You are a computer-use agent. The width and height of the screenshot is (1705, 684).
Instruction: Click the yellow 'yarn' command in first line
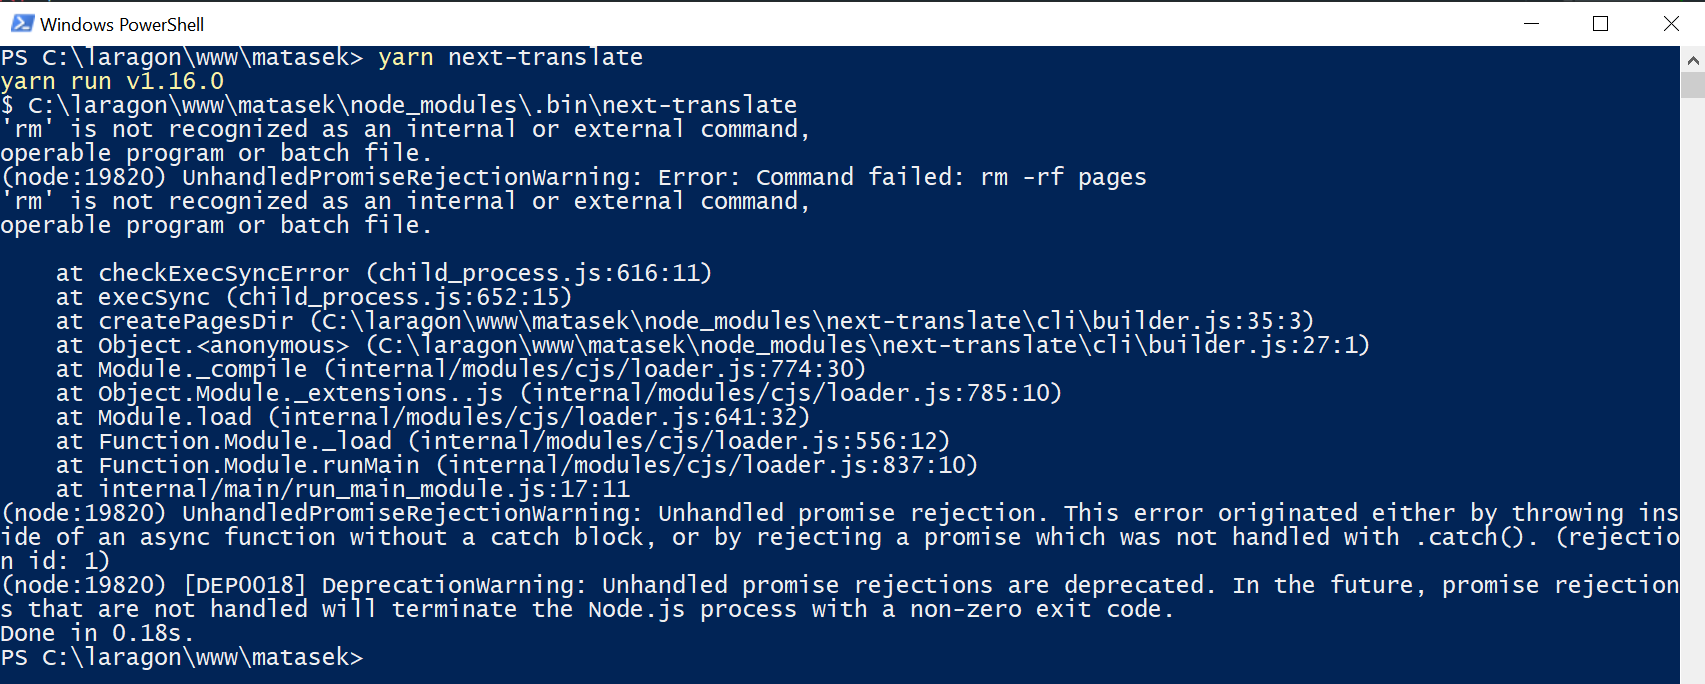[405, 57]
